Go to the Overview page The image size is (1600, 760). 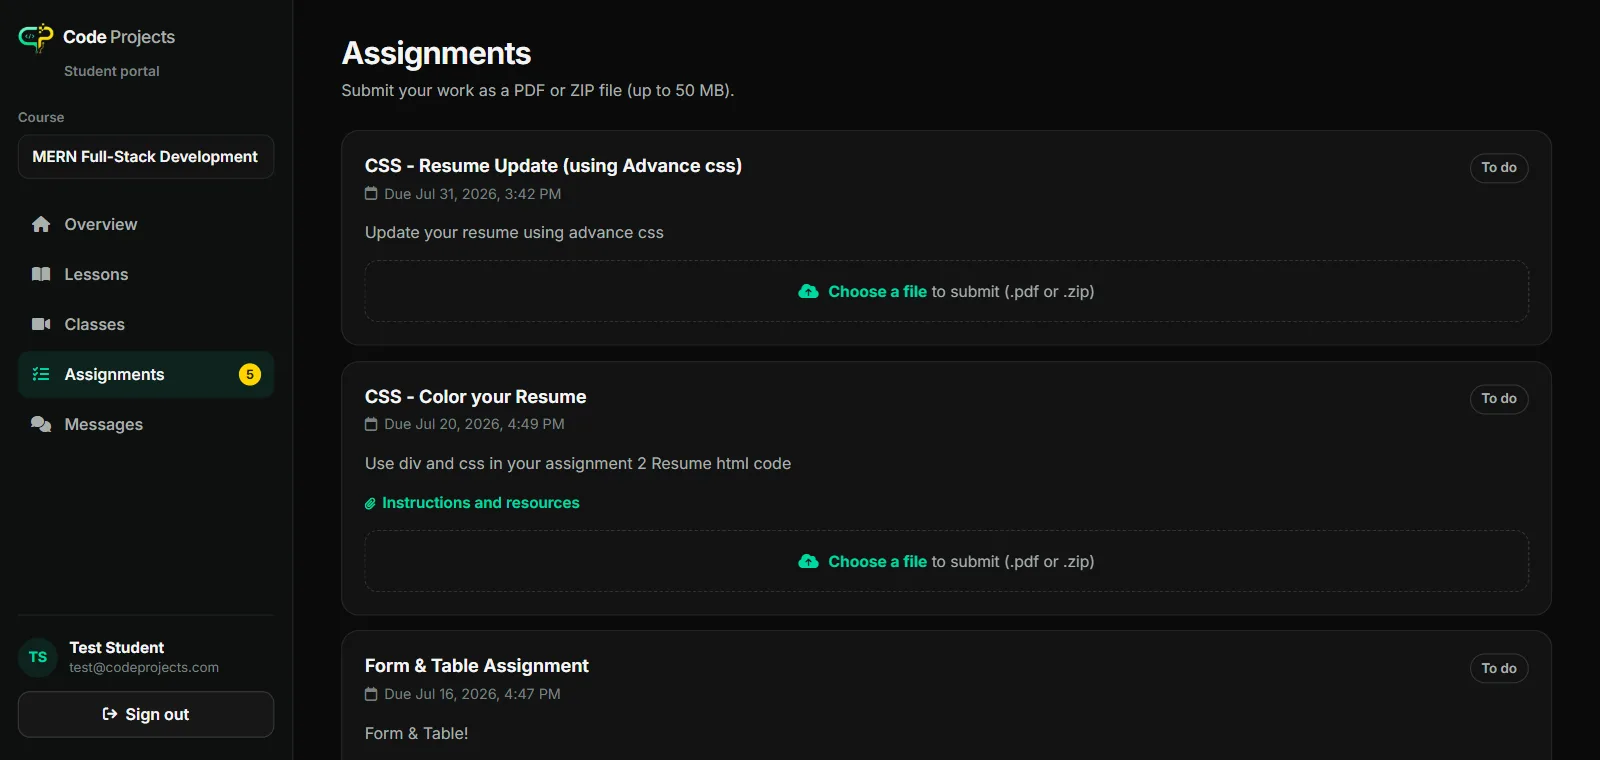click(x=146, y=224)
